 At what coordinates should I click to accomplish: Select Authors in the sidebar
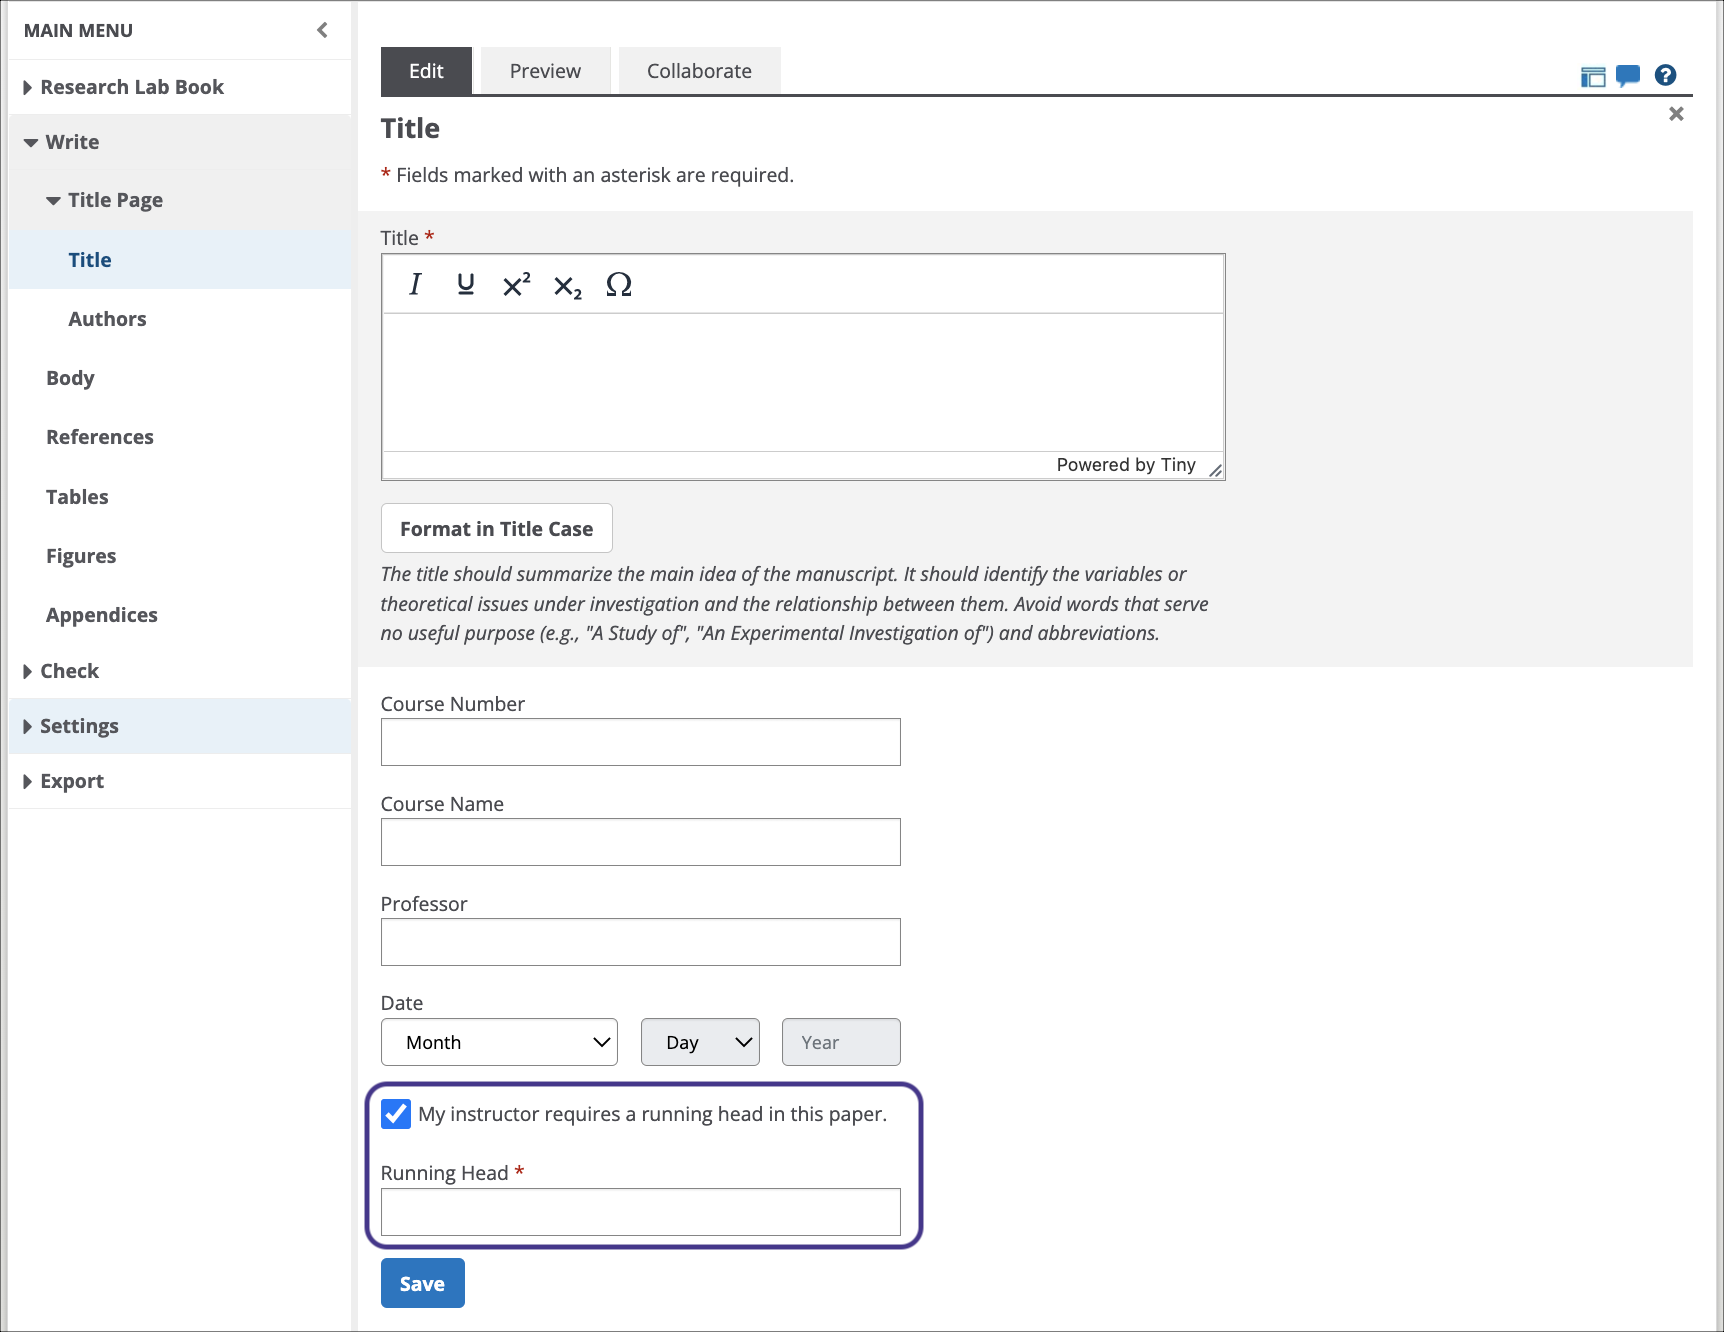[x=107, y=319]
